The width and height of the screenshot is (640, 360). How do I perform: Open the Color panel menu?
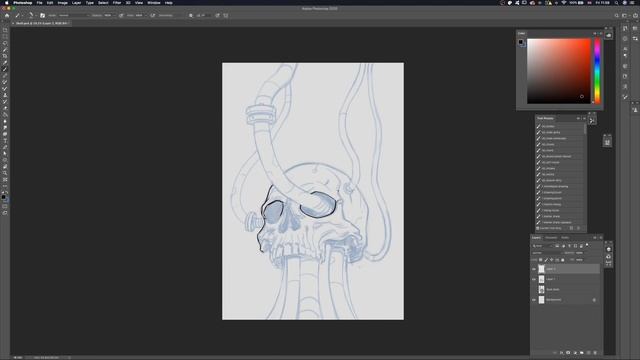coord(601,33)
